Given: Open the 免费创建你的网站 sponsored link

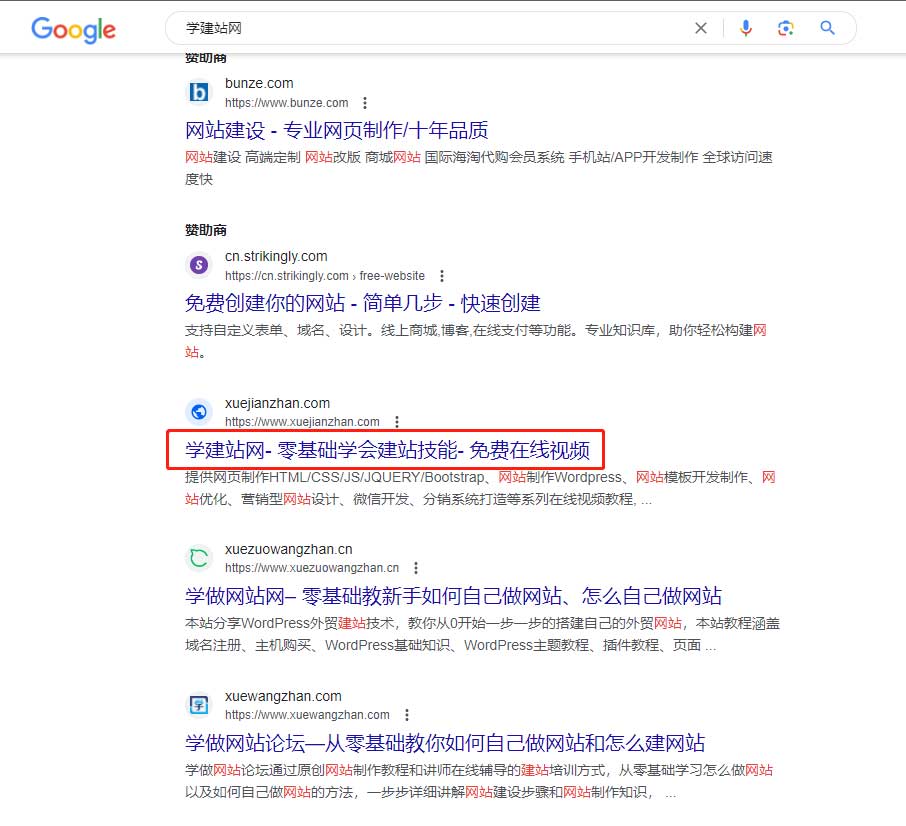Looking at the screenshot, I should tap(362, 303).
